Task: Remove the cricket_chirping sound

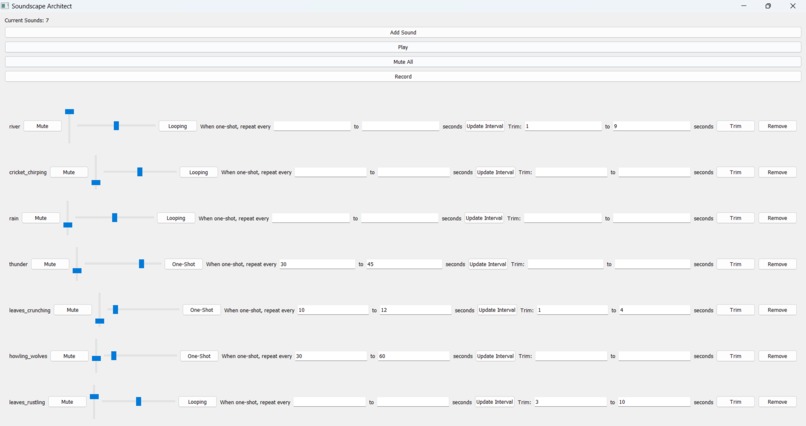Action: [x=777, y=172]
